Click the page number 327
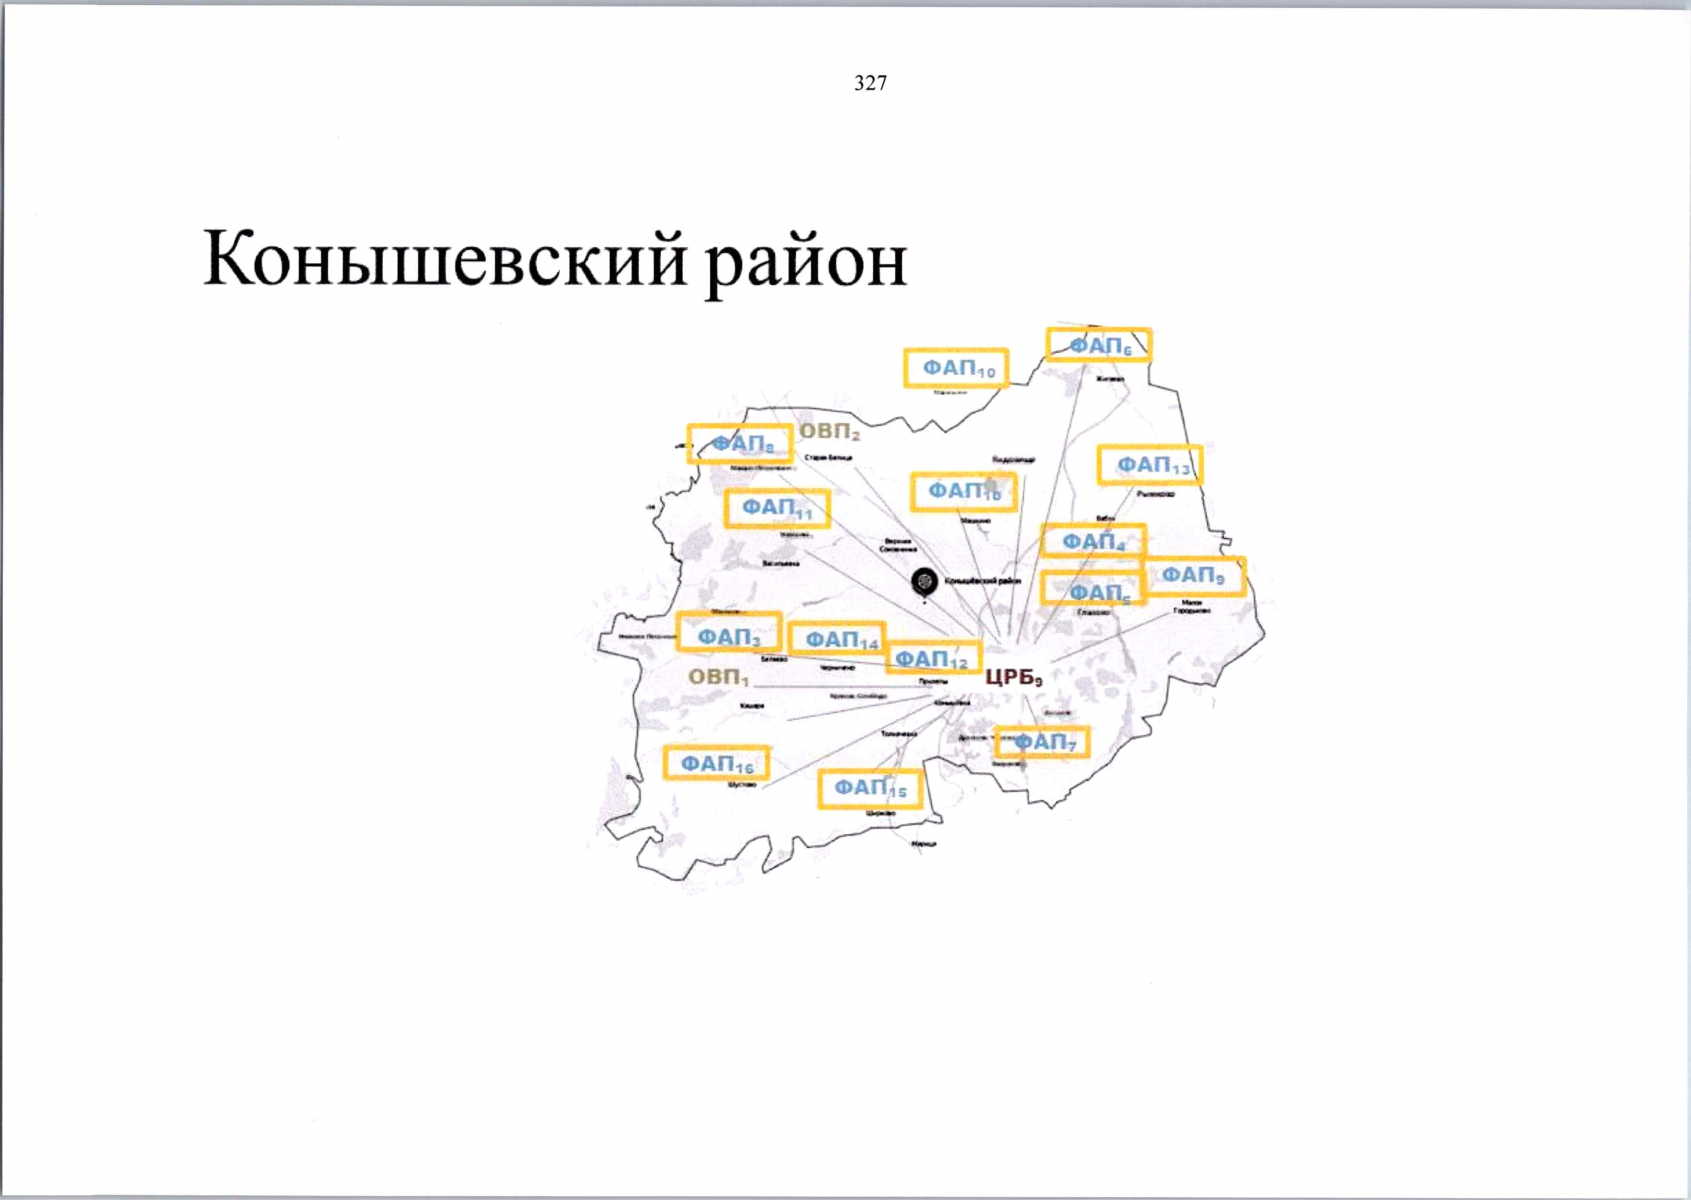 [x=870, y=84]
